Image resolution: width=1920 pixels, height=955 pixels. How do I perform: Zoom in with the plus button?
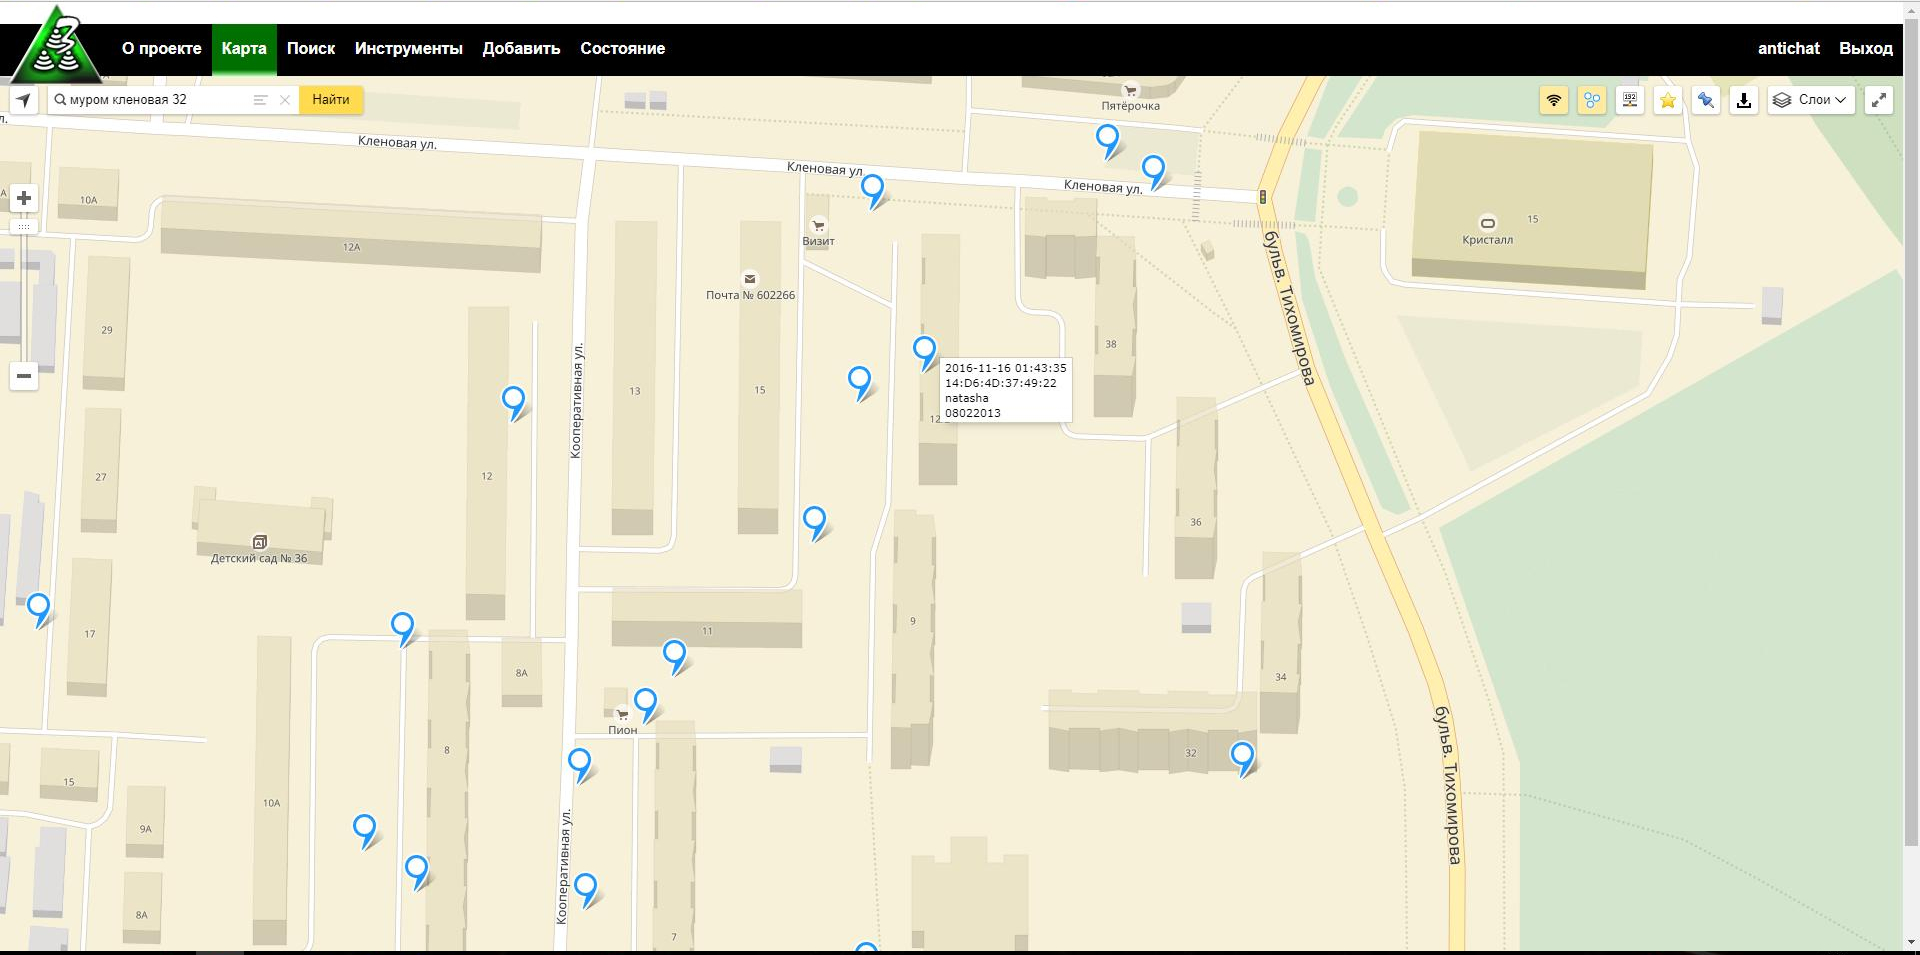click(24, 198)
